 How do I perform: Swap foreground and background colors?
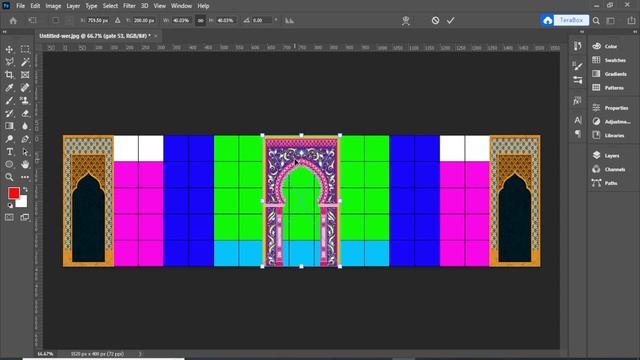click(25, 190)
